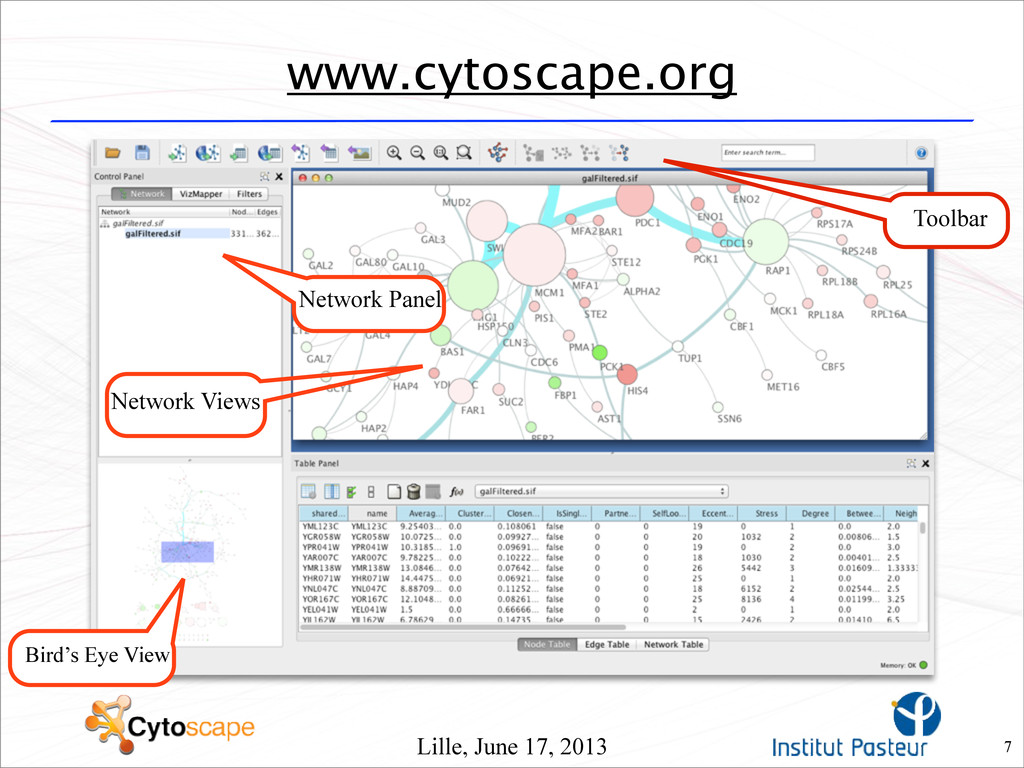Click the Stress value 5442

pos(751,568)
